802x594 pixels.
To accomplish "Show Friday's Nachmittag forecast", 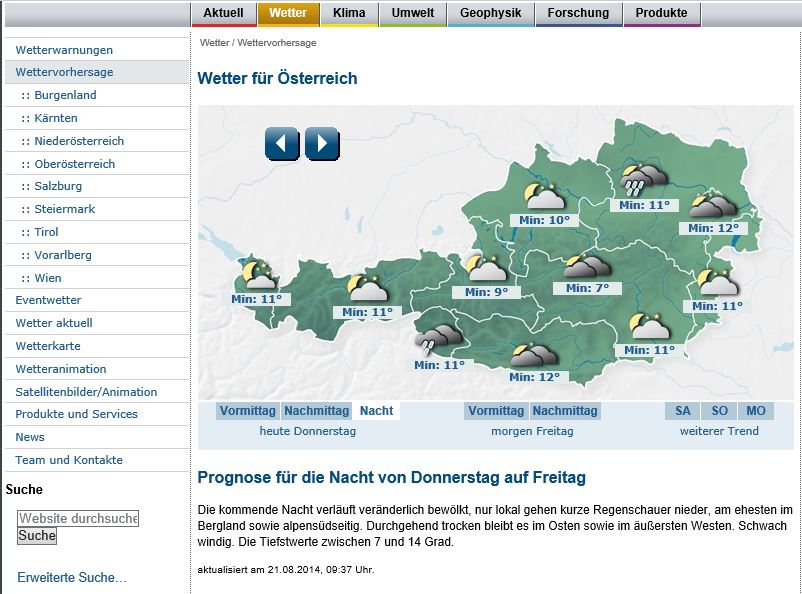I will (565, 411).
